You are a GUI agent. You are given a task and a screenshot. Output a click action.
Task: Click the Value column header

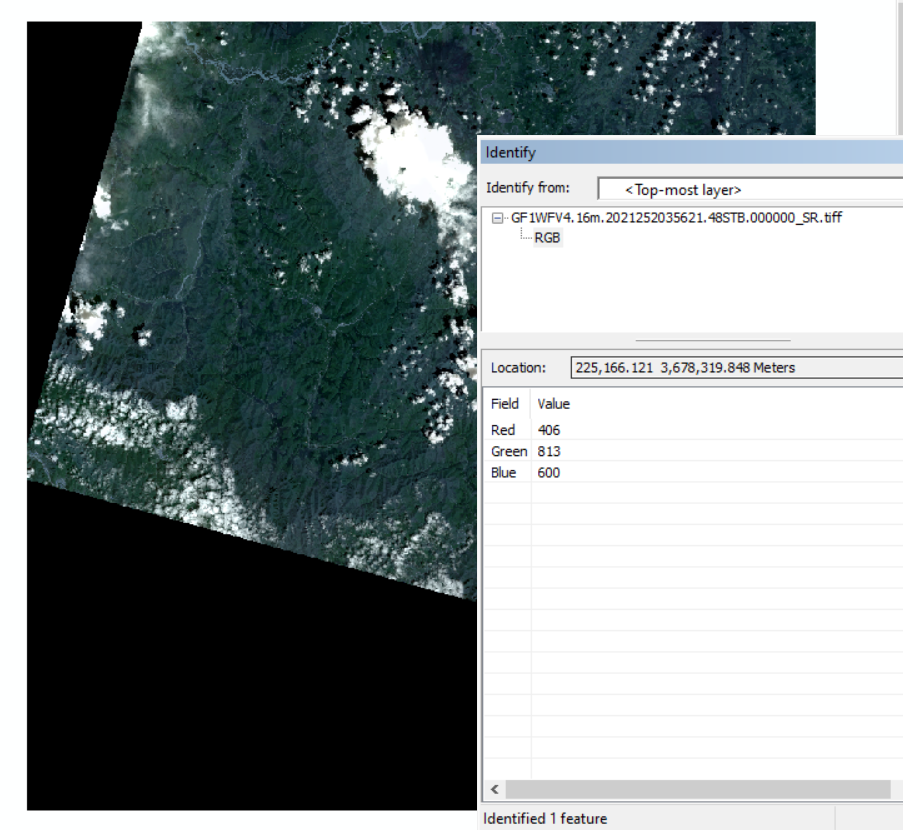pyautogui.click(x=554, y=404)
